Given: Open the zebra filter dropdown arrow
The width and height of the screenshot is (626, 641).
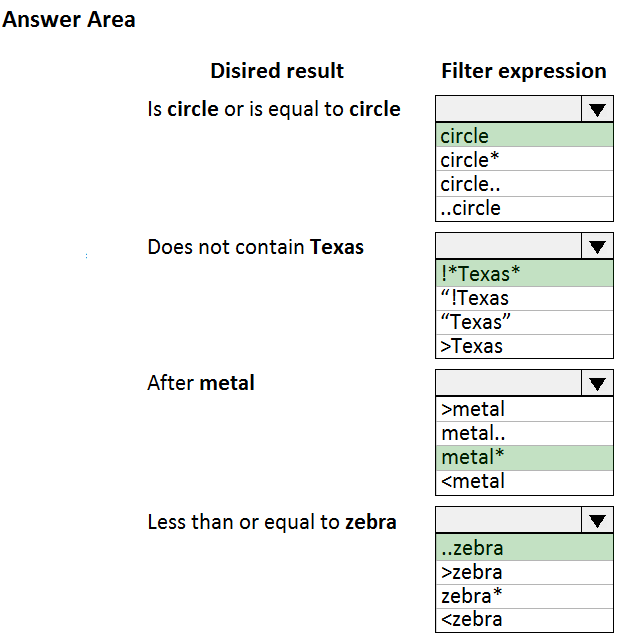Looking at the screenshot, I should tap(597, 520).
